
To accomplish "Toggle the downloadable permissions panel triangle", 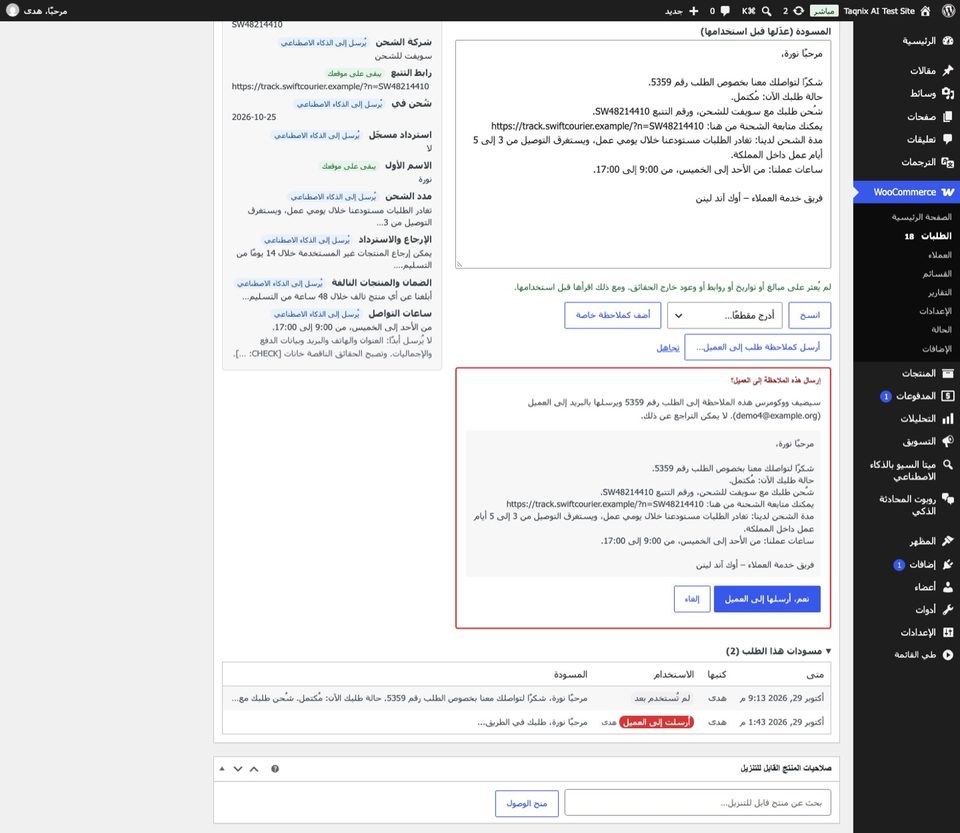I will click(222, 769).
